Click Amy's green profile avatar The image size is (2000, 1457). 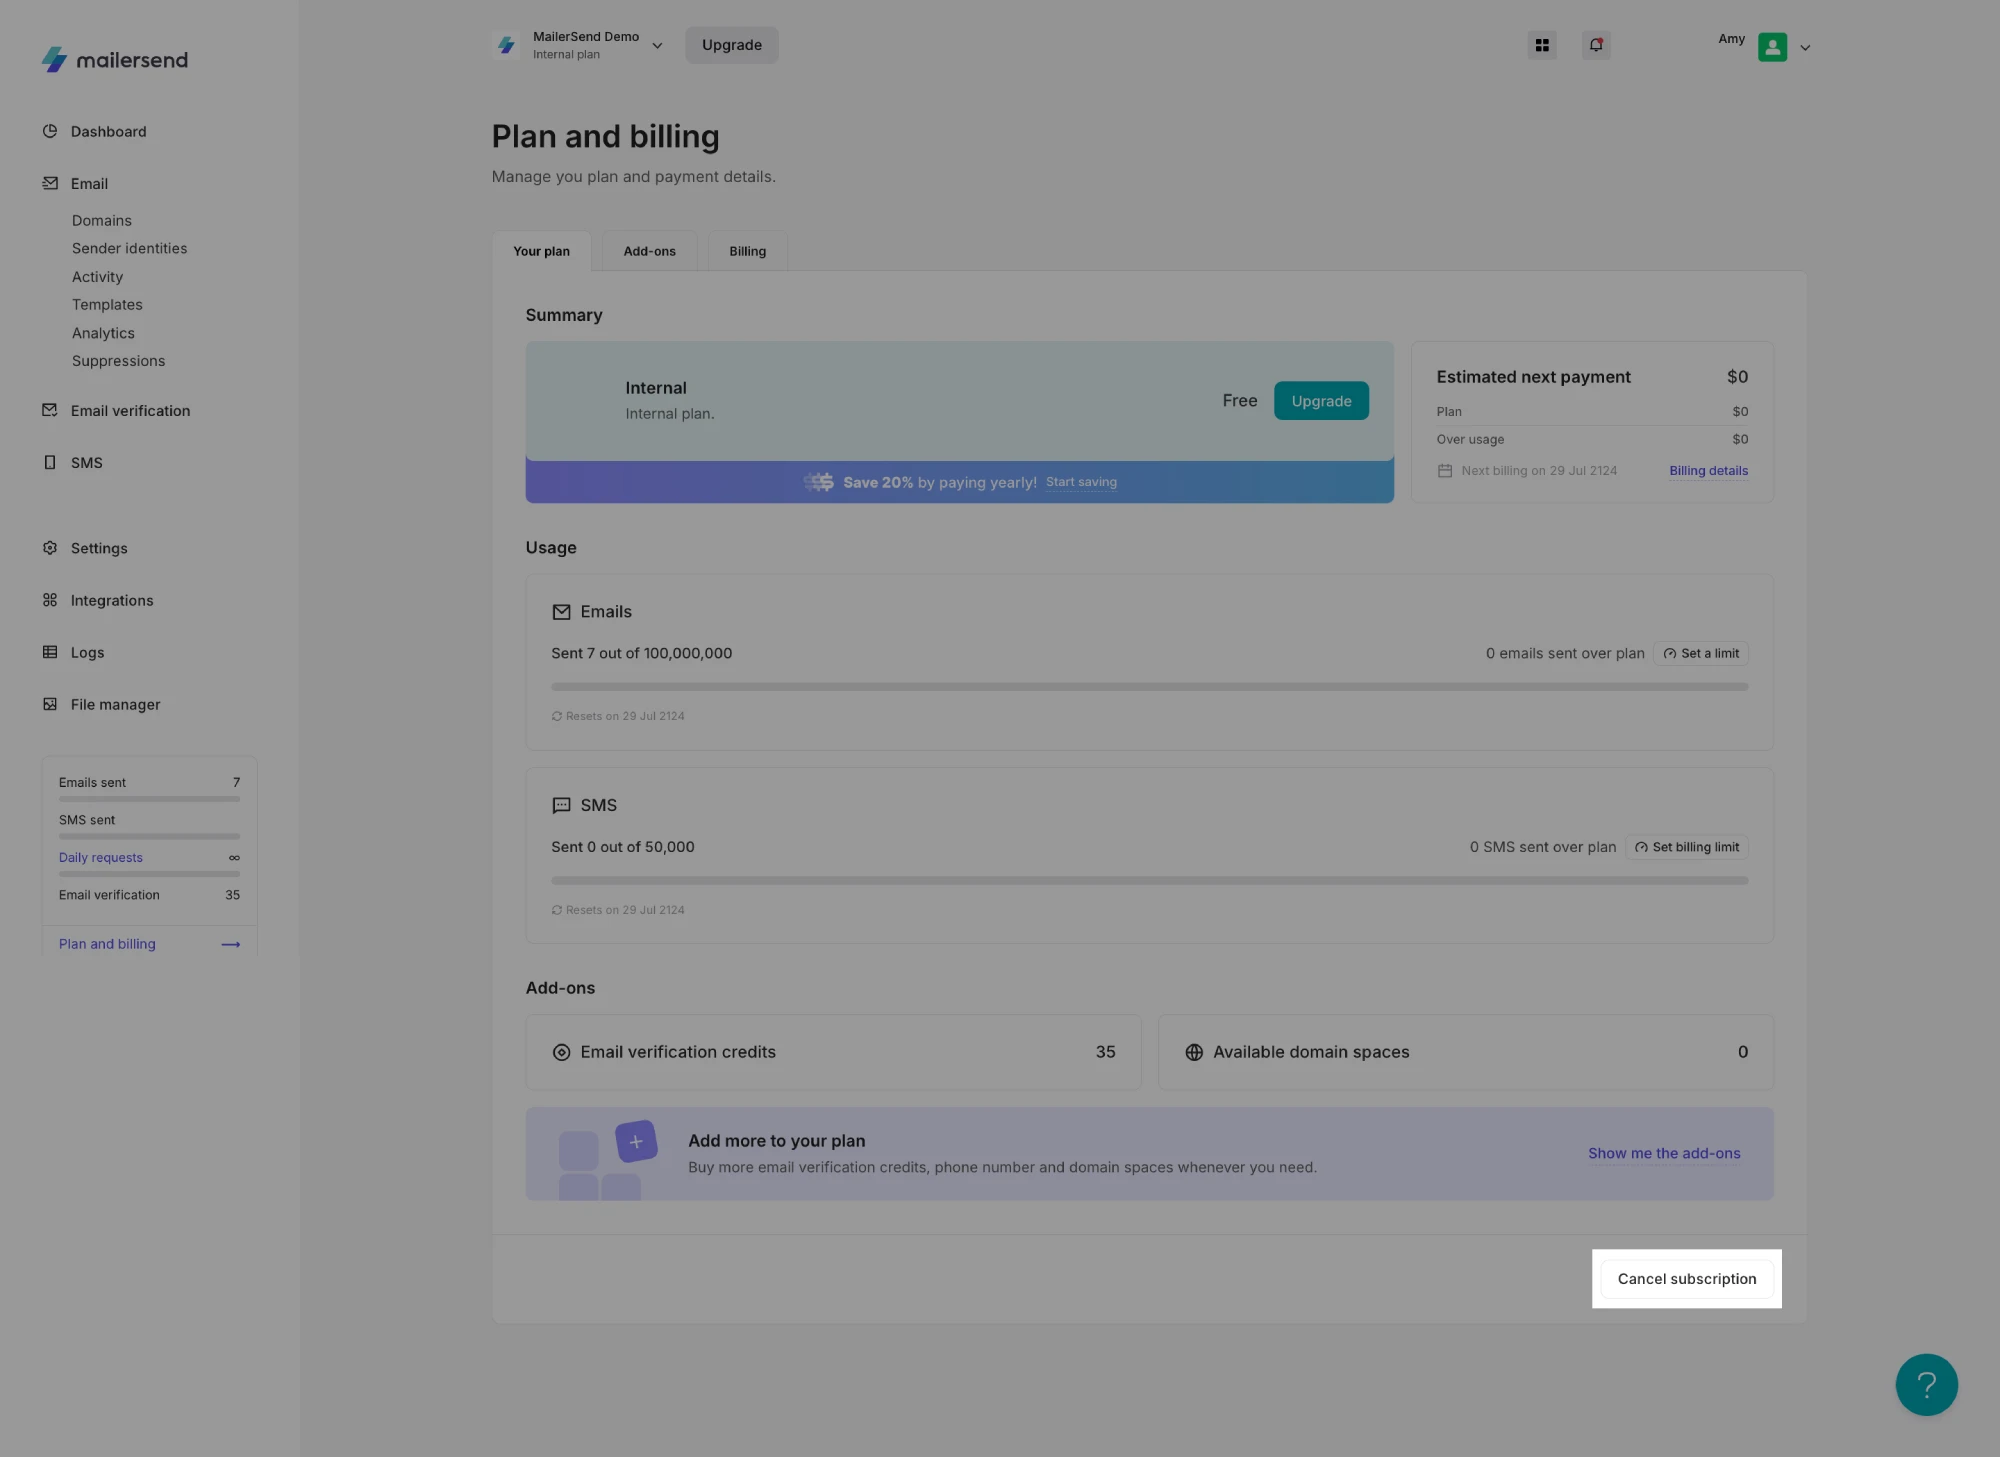[1772, 47]
